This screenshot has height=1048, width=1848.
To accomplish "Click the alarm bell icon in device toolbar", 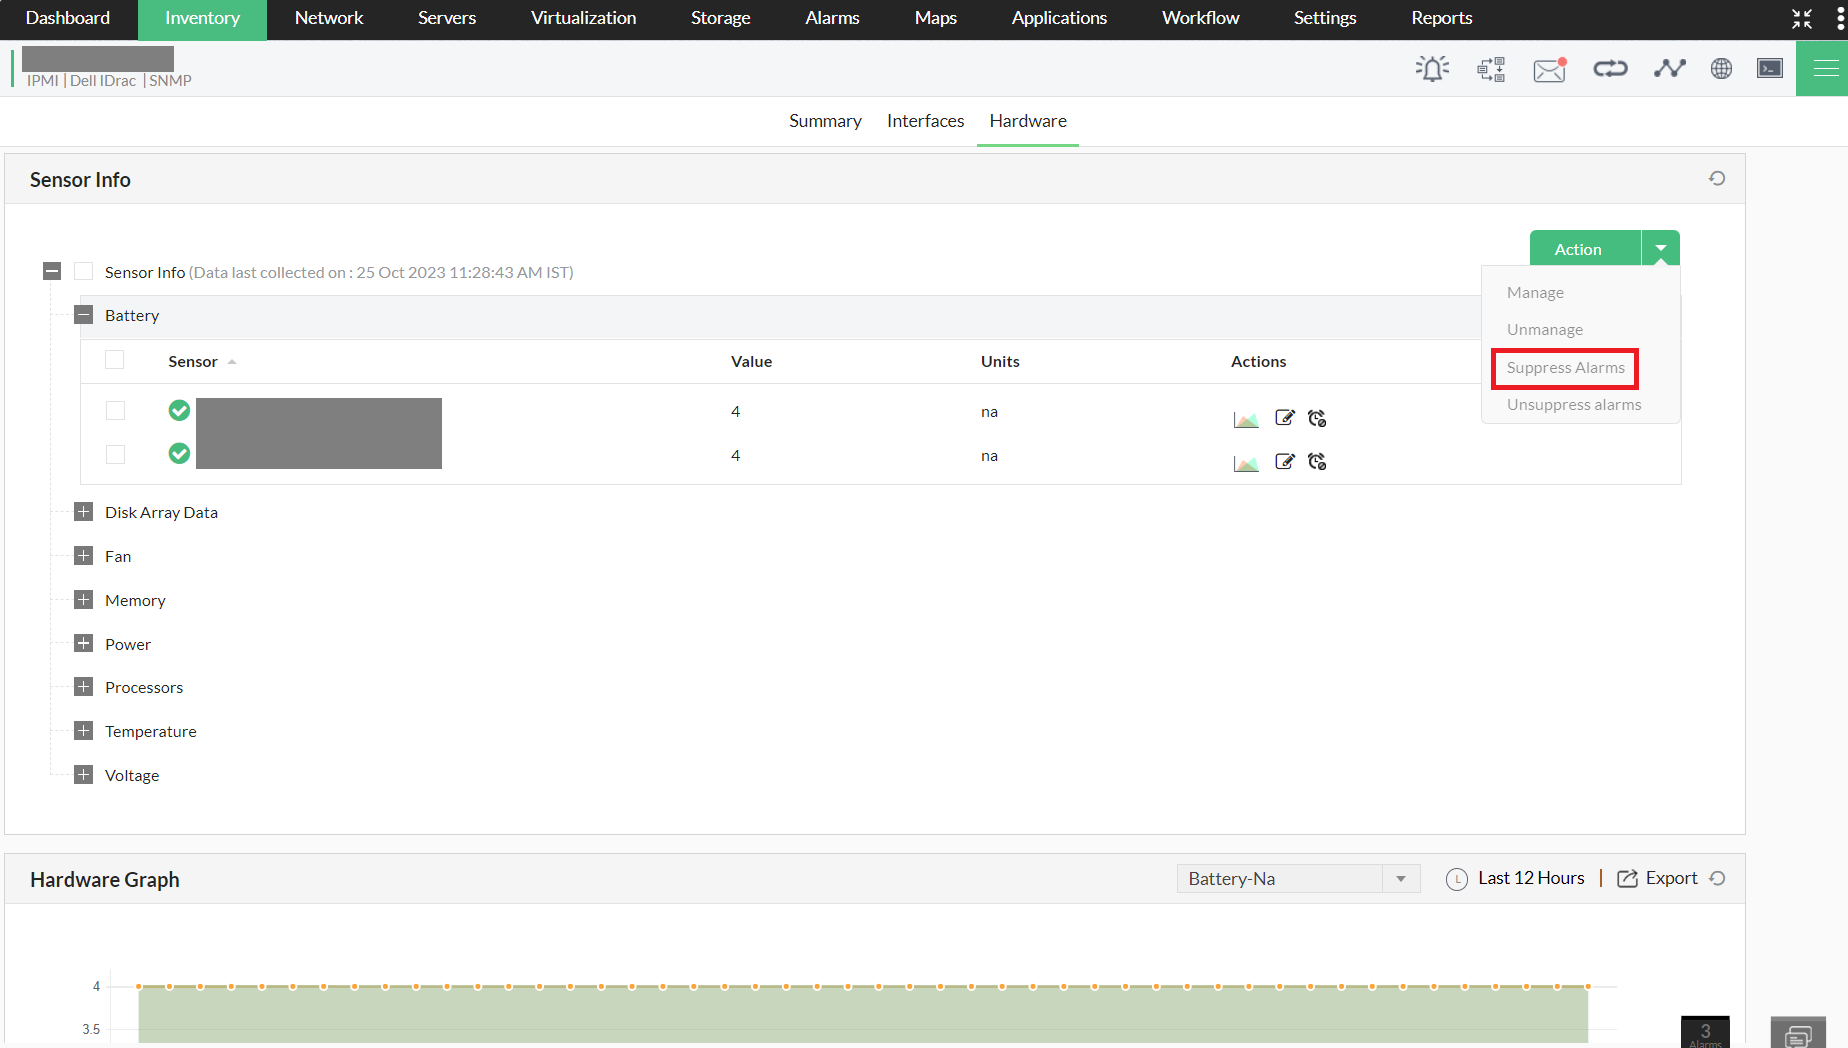I will (1432, 69).
